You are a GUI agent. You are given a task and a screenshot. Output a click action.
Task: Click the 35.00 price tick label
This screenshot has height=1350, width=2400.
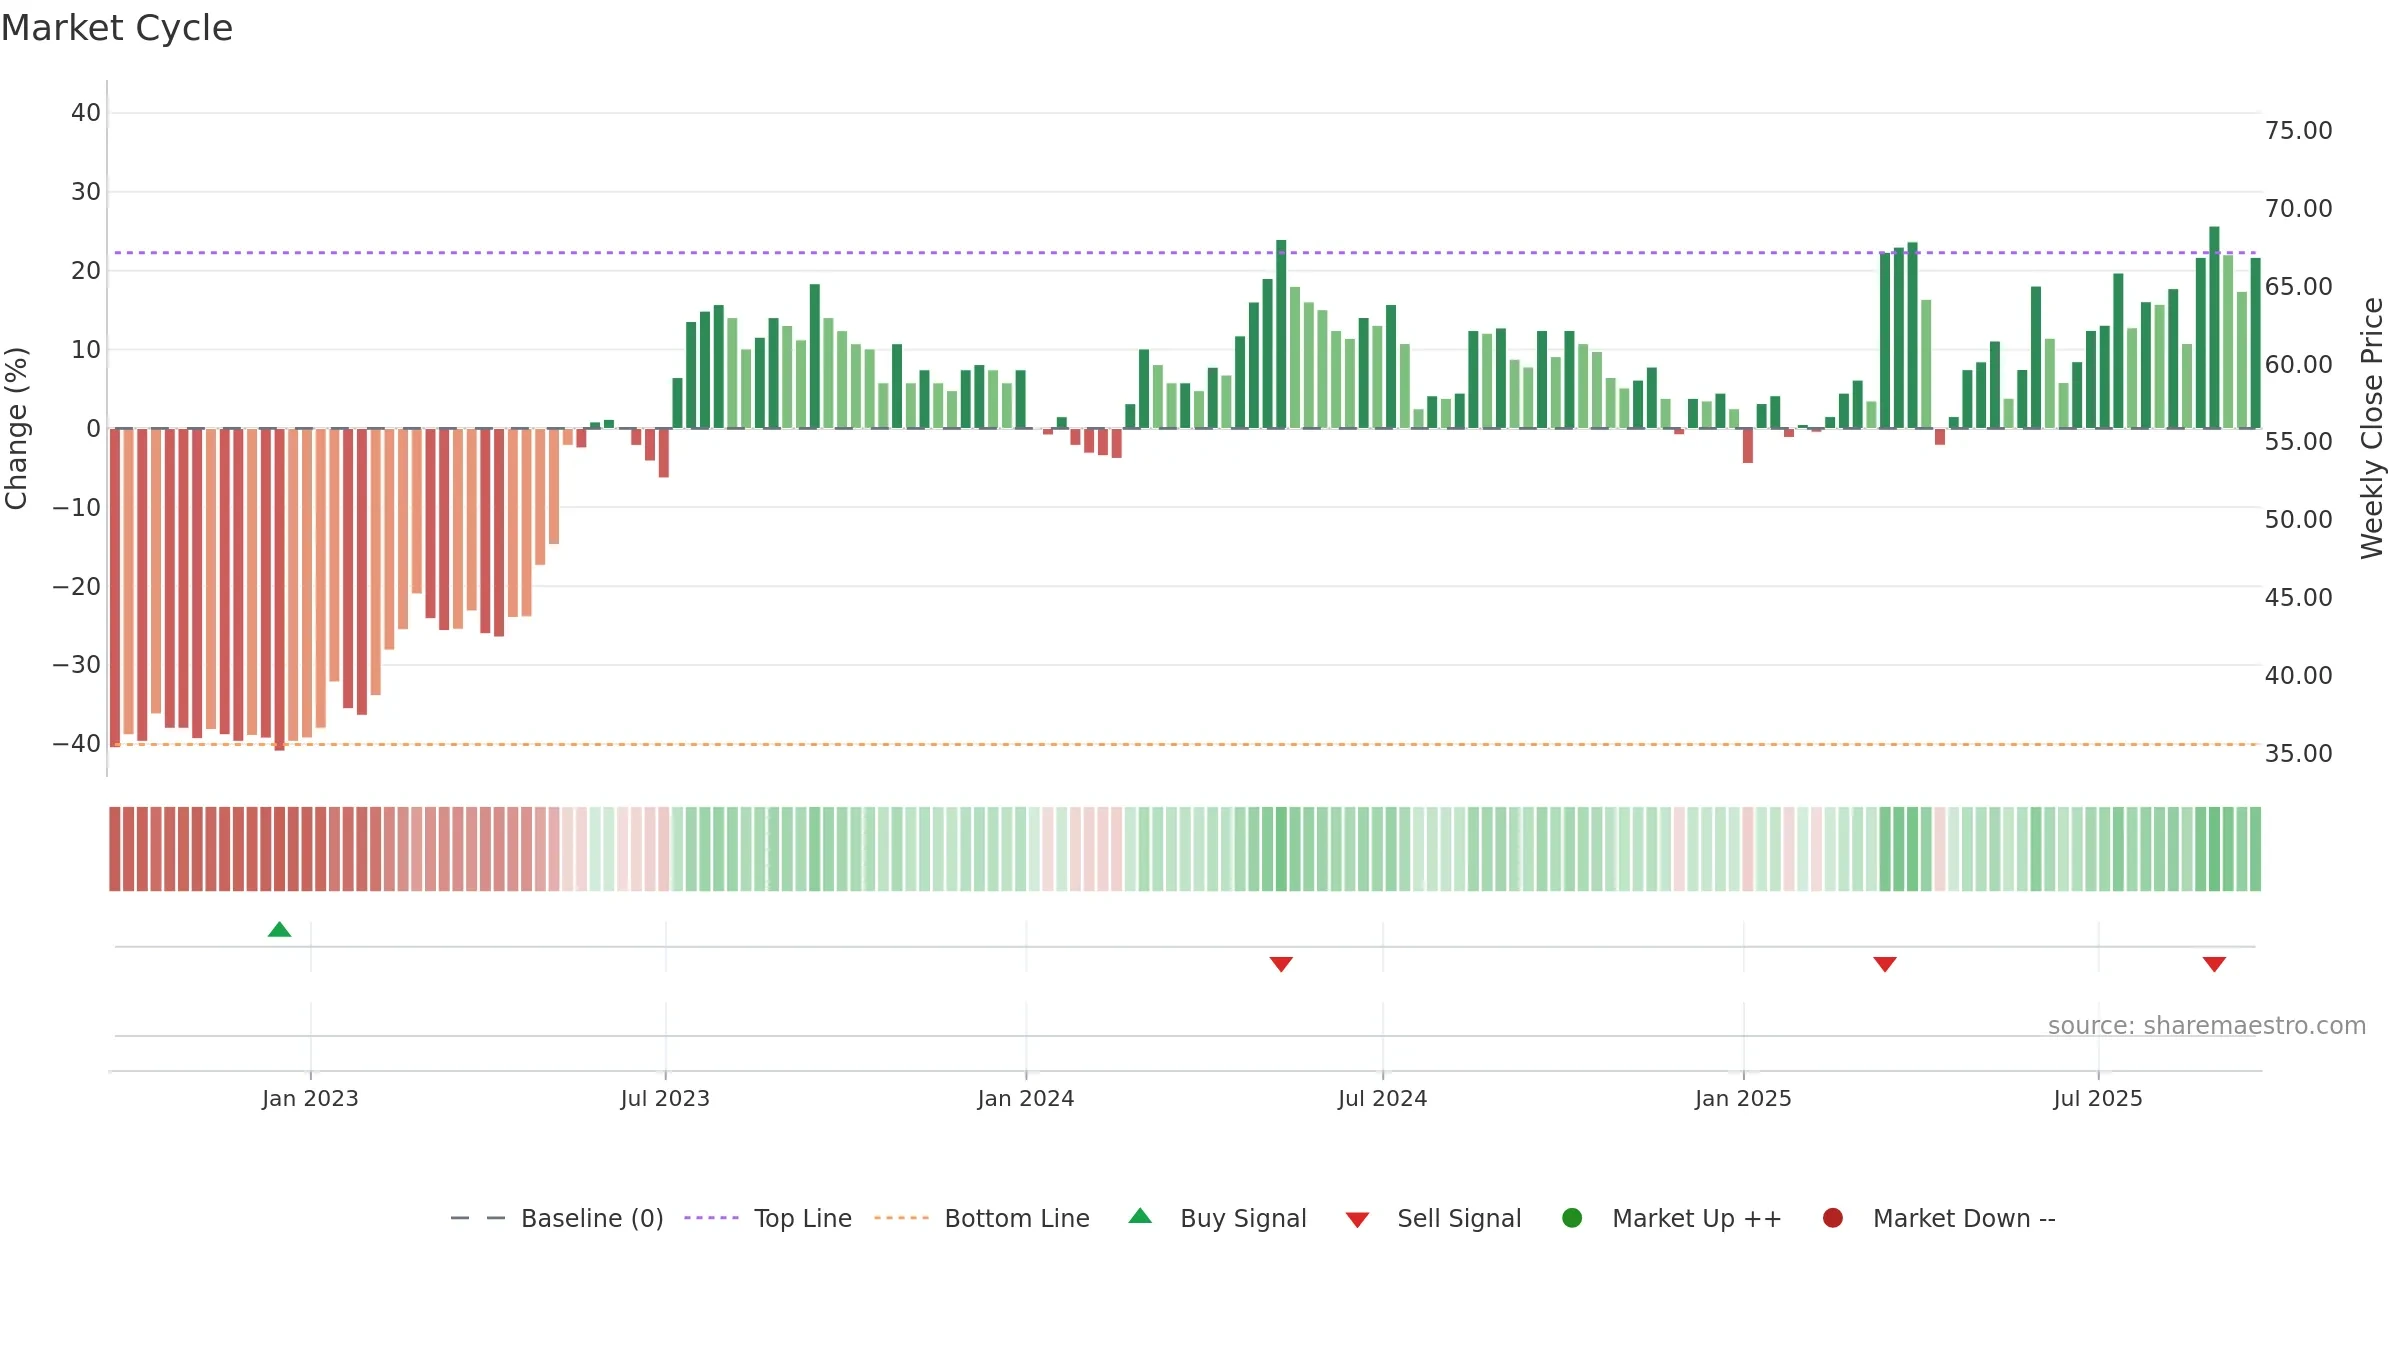coord(2299,754)
